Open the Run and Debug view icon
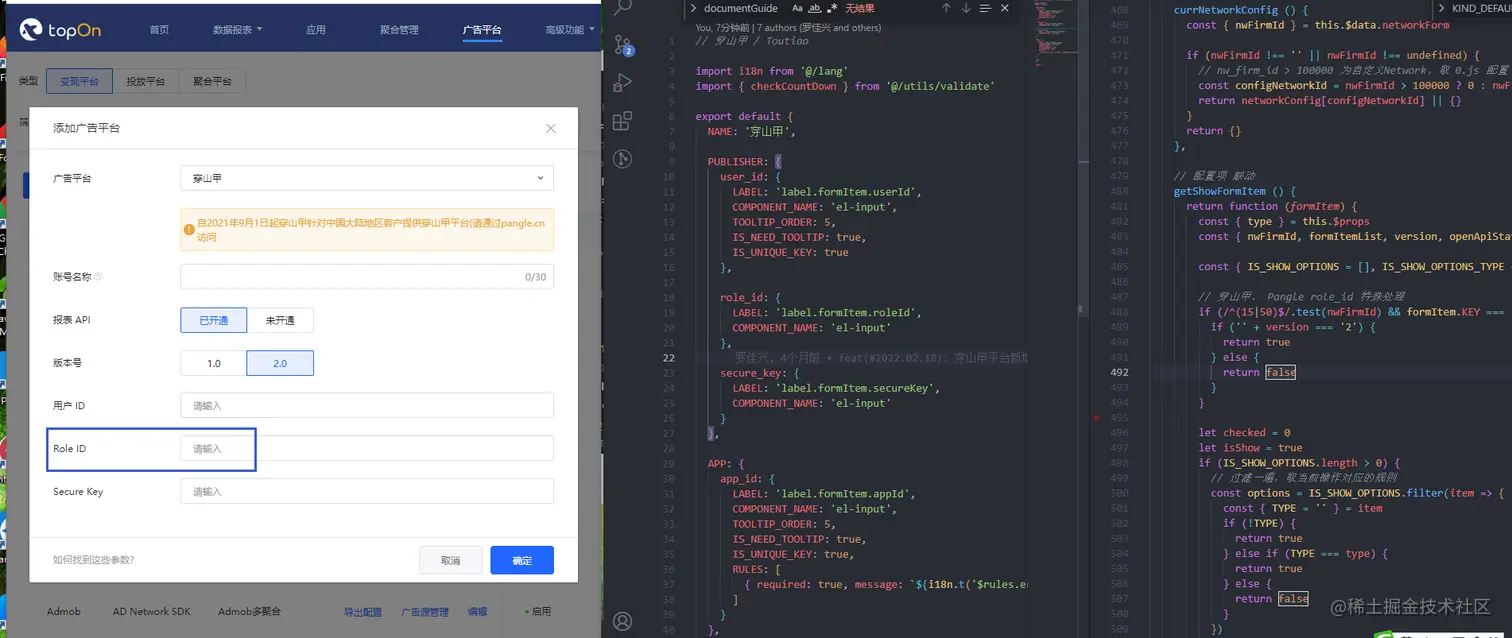Screen dimensions: 1512x638 (622, 83)
